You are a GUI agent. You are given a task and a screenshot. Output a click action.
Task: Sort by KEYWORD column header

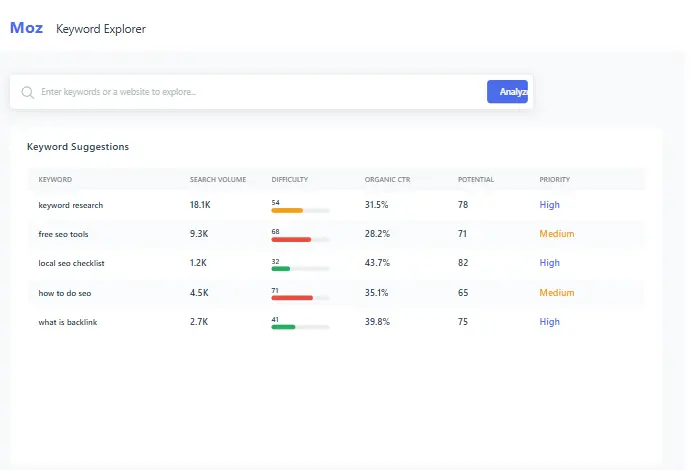point(55,179)
